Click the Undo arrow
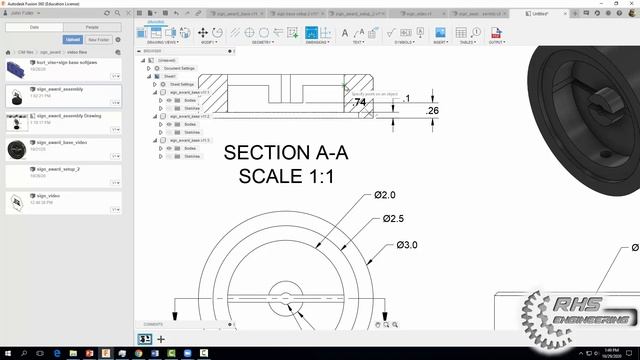This screenshot has height=360, width=640. (x=176, y=13)
